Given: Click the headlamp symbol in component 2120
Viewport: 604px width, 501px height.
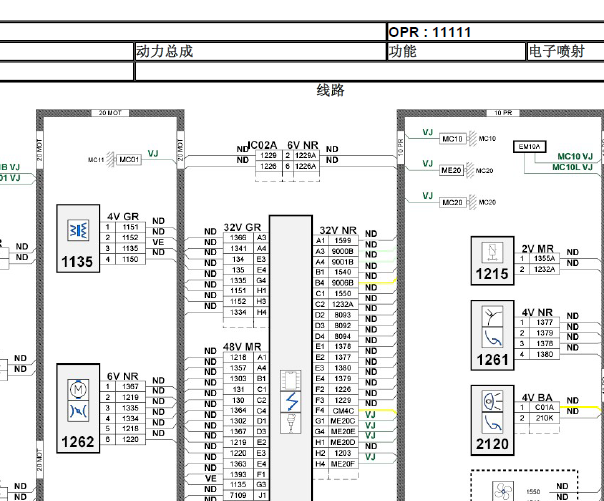Looking at the screenshot, I should [492, 401].
